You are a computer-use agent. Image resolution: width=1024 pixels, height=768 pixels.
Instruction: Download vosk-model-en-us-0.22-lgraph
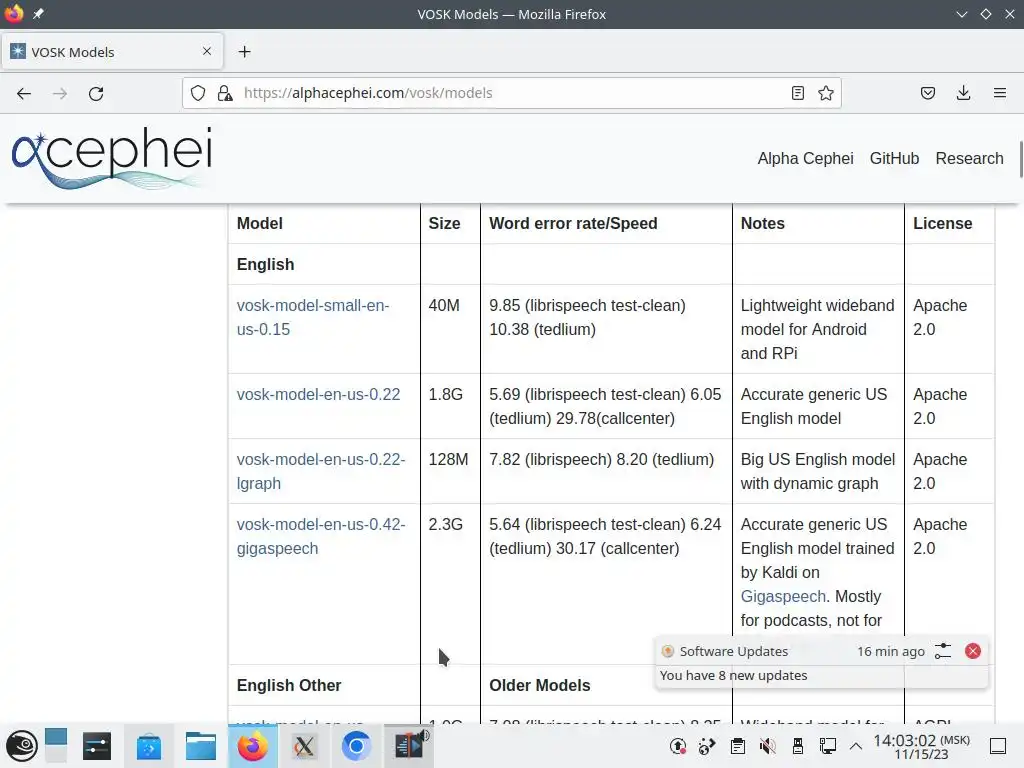point(321,472)
